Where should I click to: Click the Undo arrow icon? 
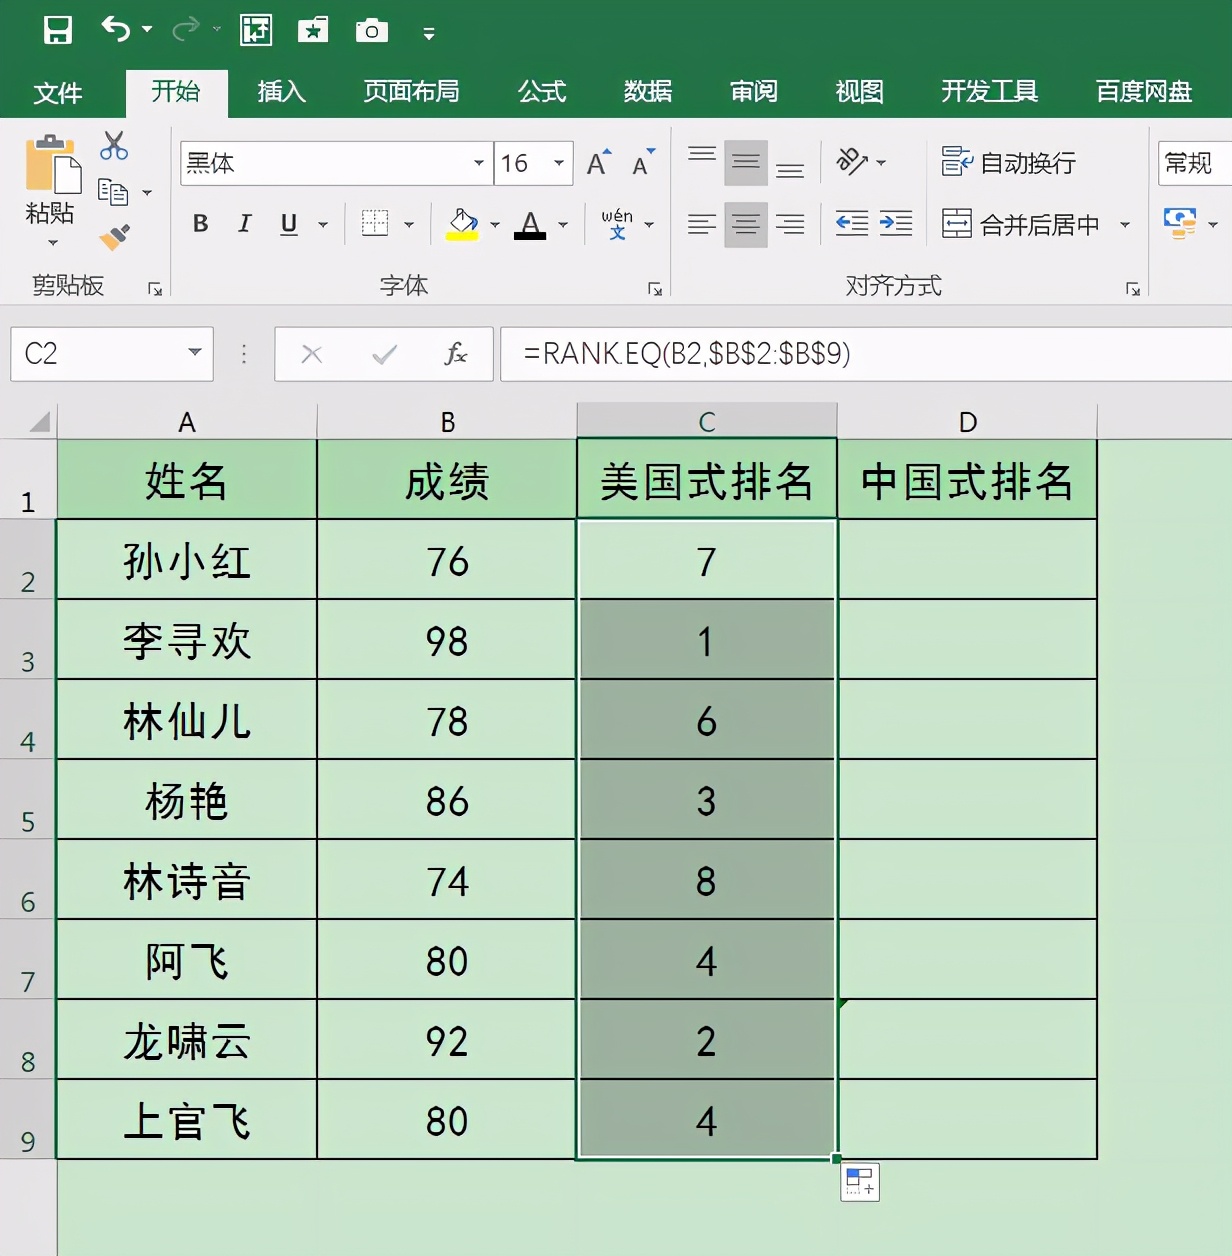116,30
